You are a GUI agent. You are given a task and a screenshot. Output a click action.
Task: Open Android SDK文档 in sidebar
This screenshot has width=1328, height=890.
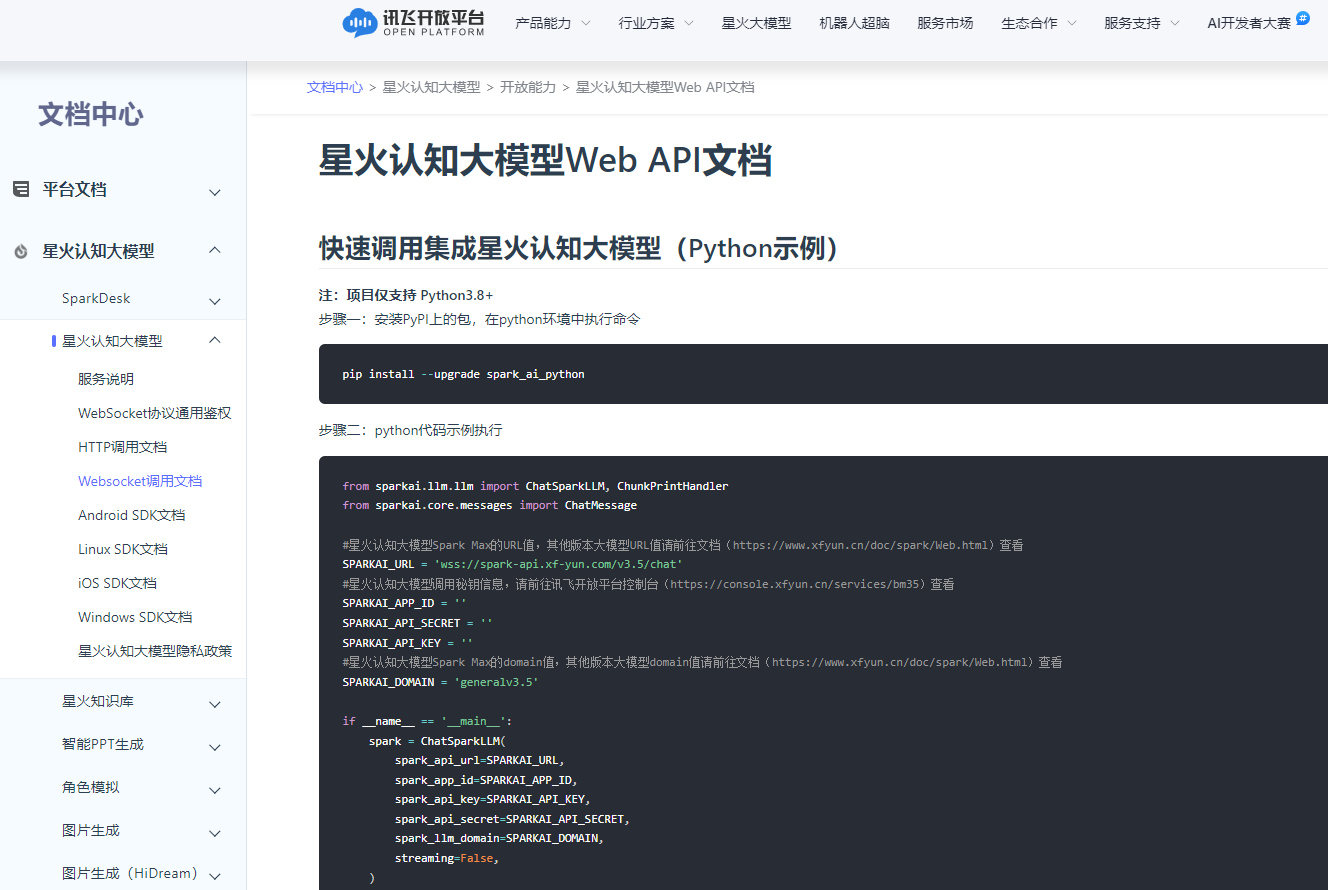131,515
